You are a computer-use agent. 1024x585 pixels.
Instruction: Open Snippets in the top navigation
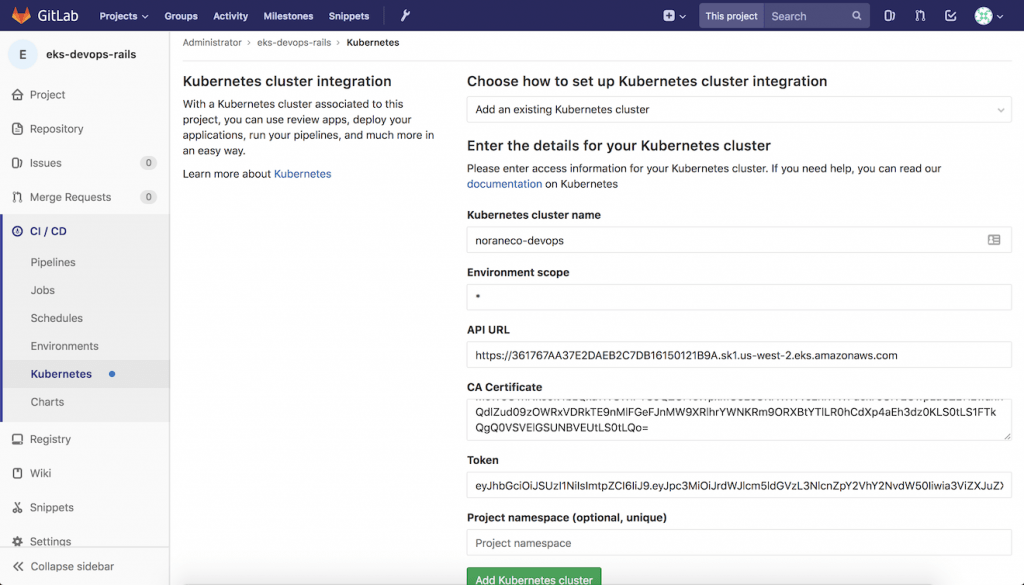pos(349,16)
